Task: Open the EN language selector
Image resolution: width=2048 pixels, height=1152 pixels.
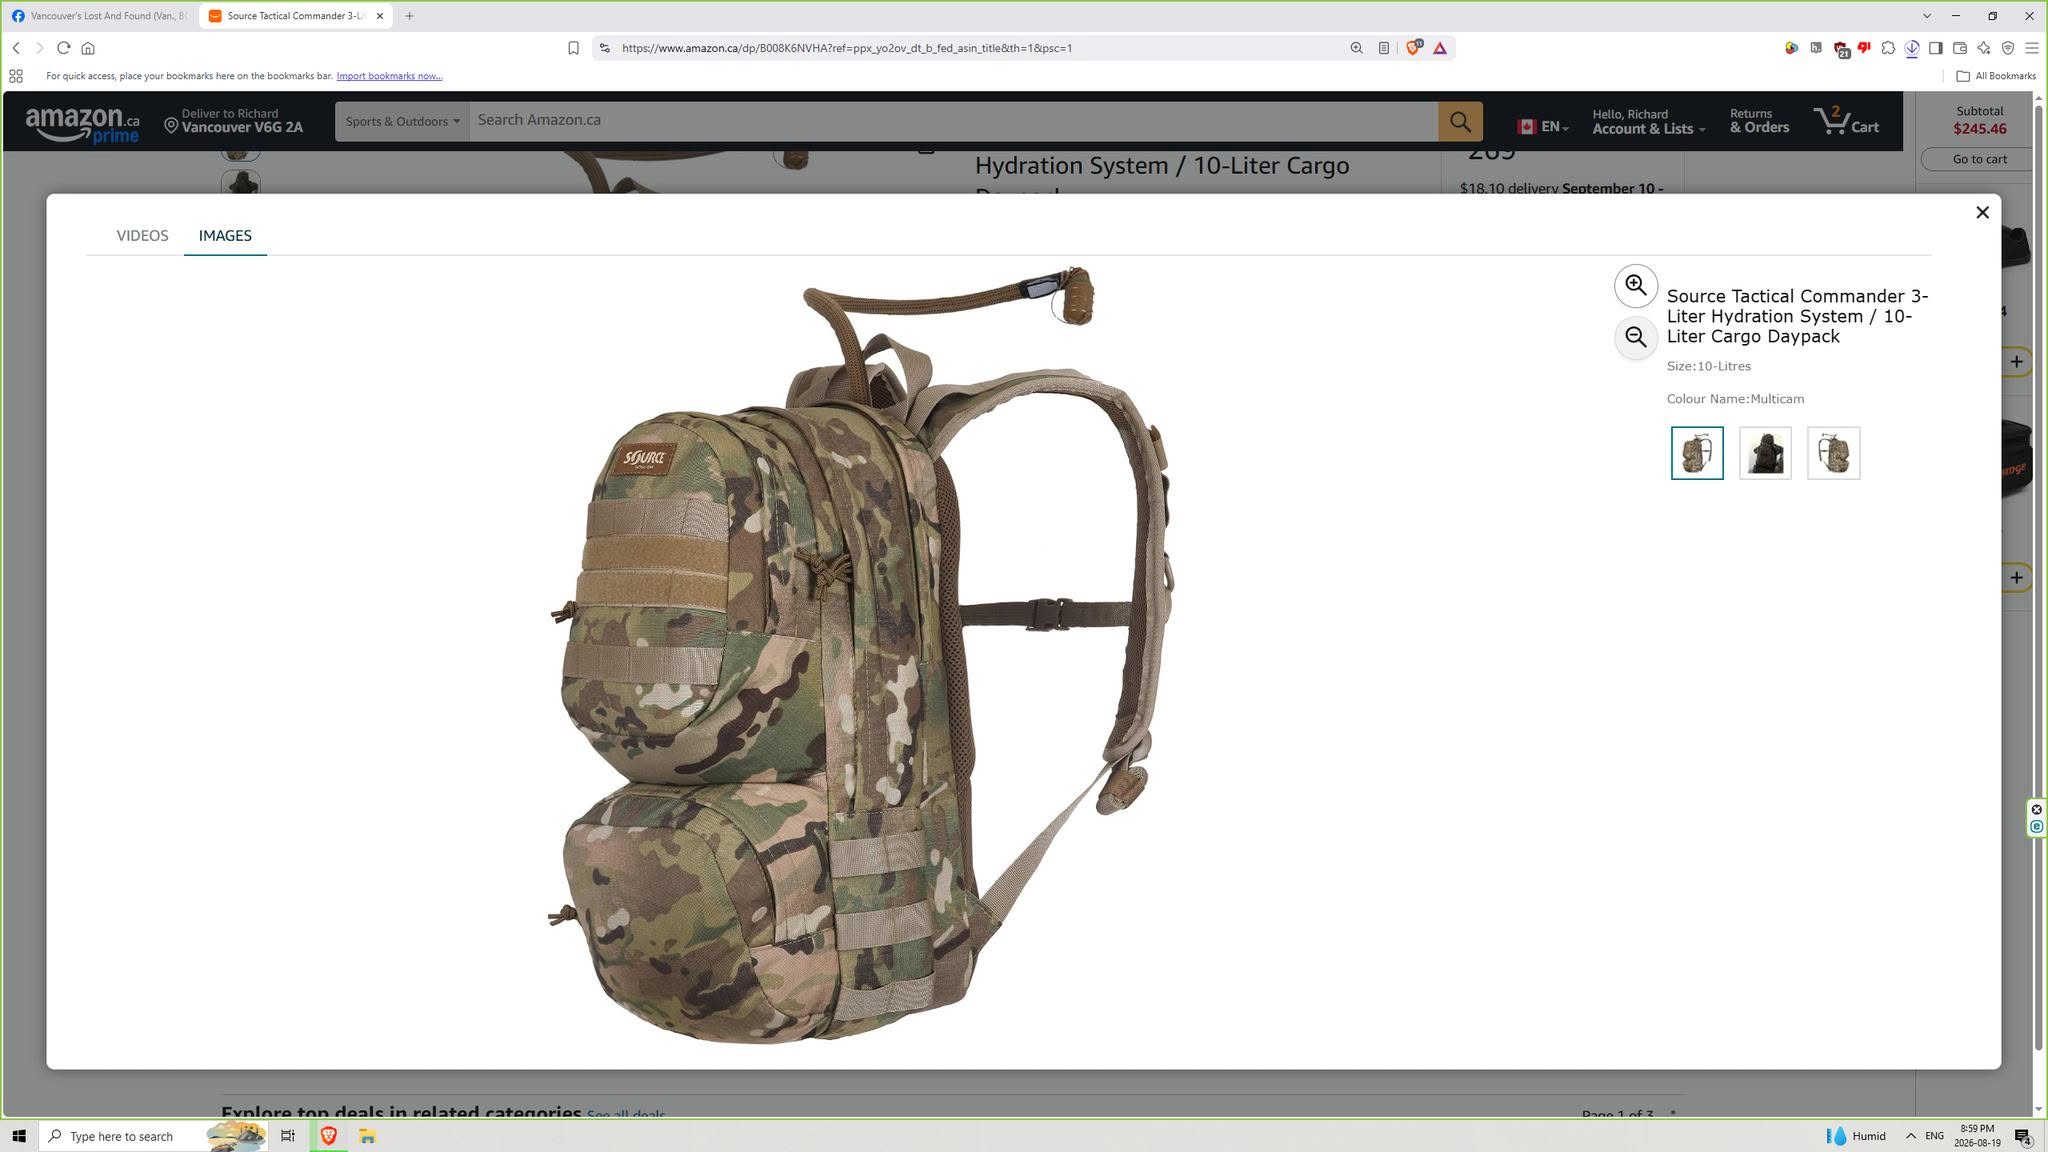Action: pyautogui.click(x=1542, y=126)
